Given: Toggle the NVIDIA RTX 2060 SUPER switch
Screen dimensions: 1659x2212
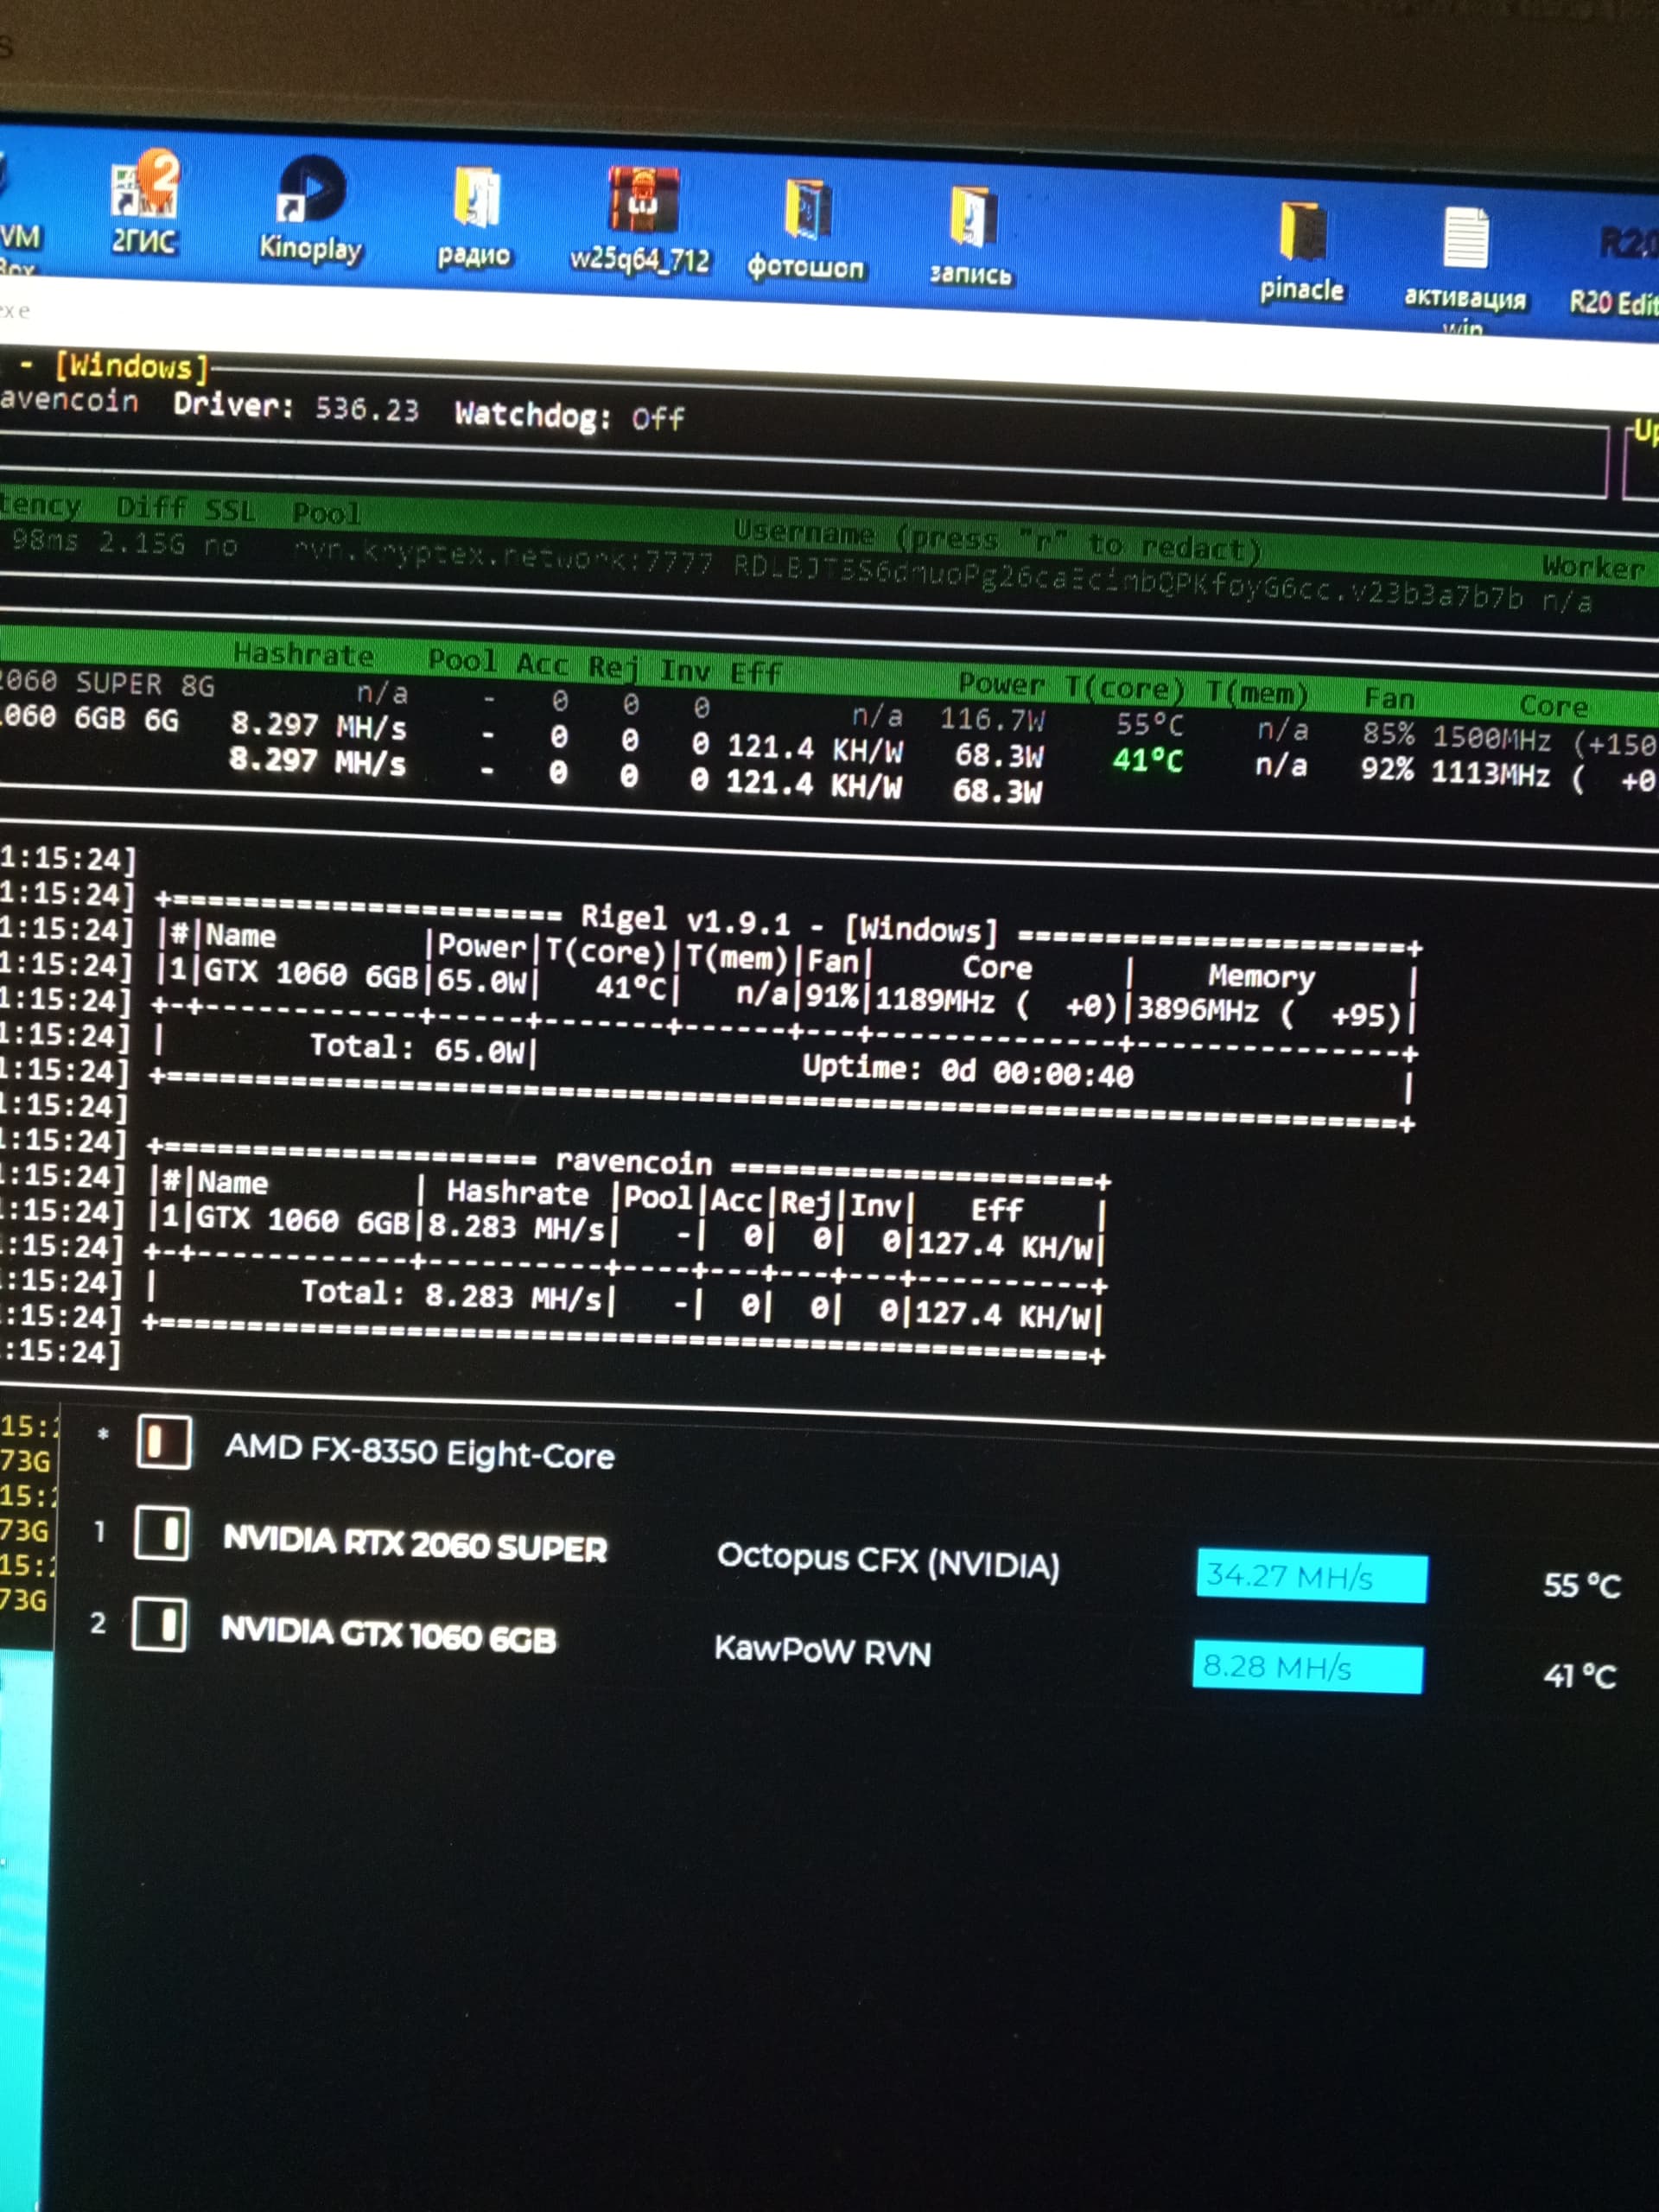Looking at the screenshot, I should [162, 1533].
